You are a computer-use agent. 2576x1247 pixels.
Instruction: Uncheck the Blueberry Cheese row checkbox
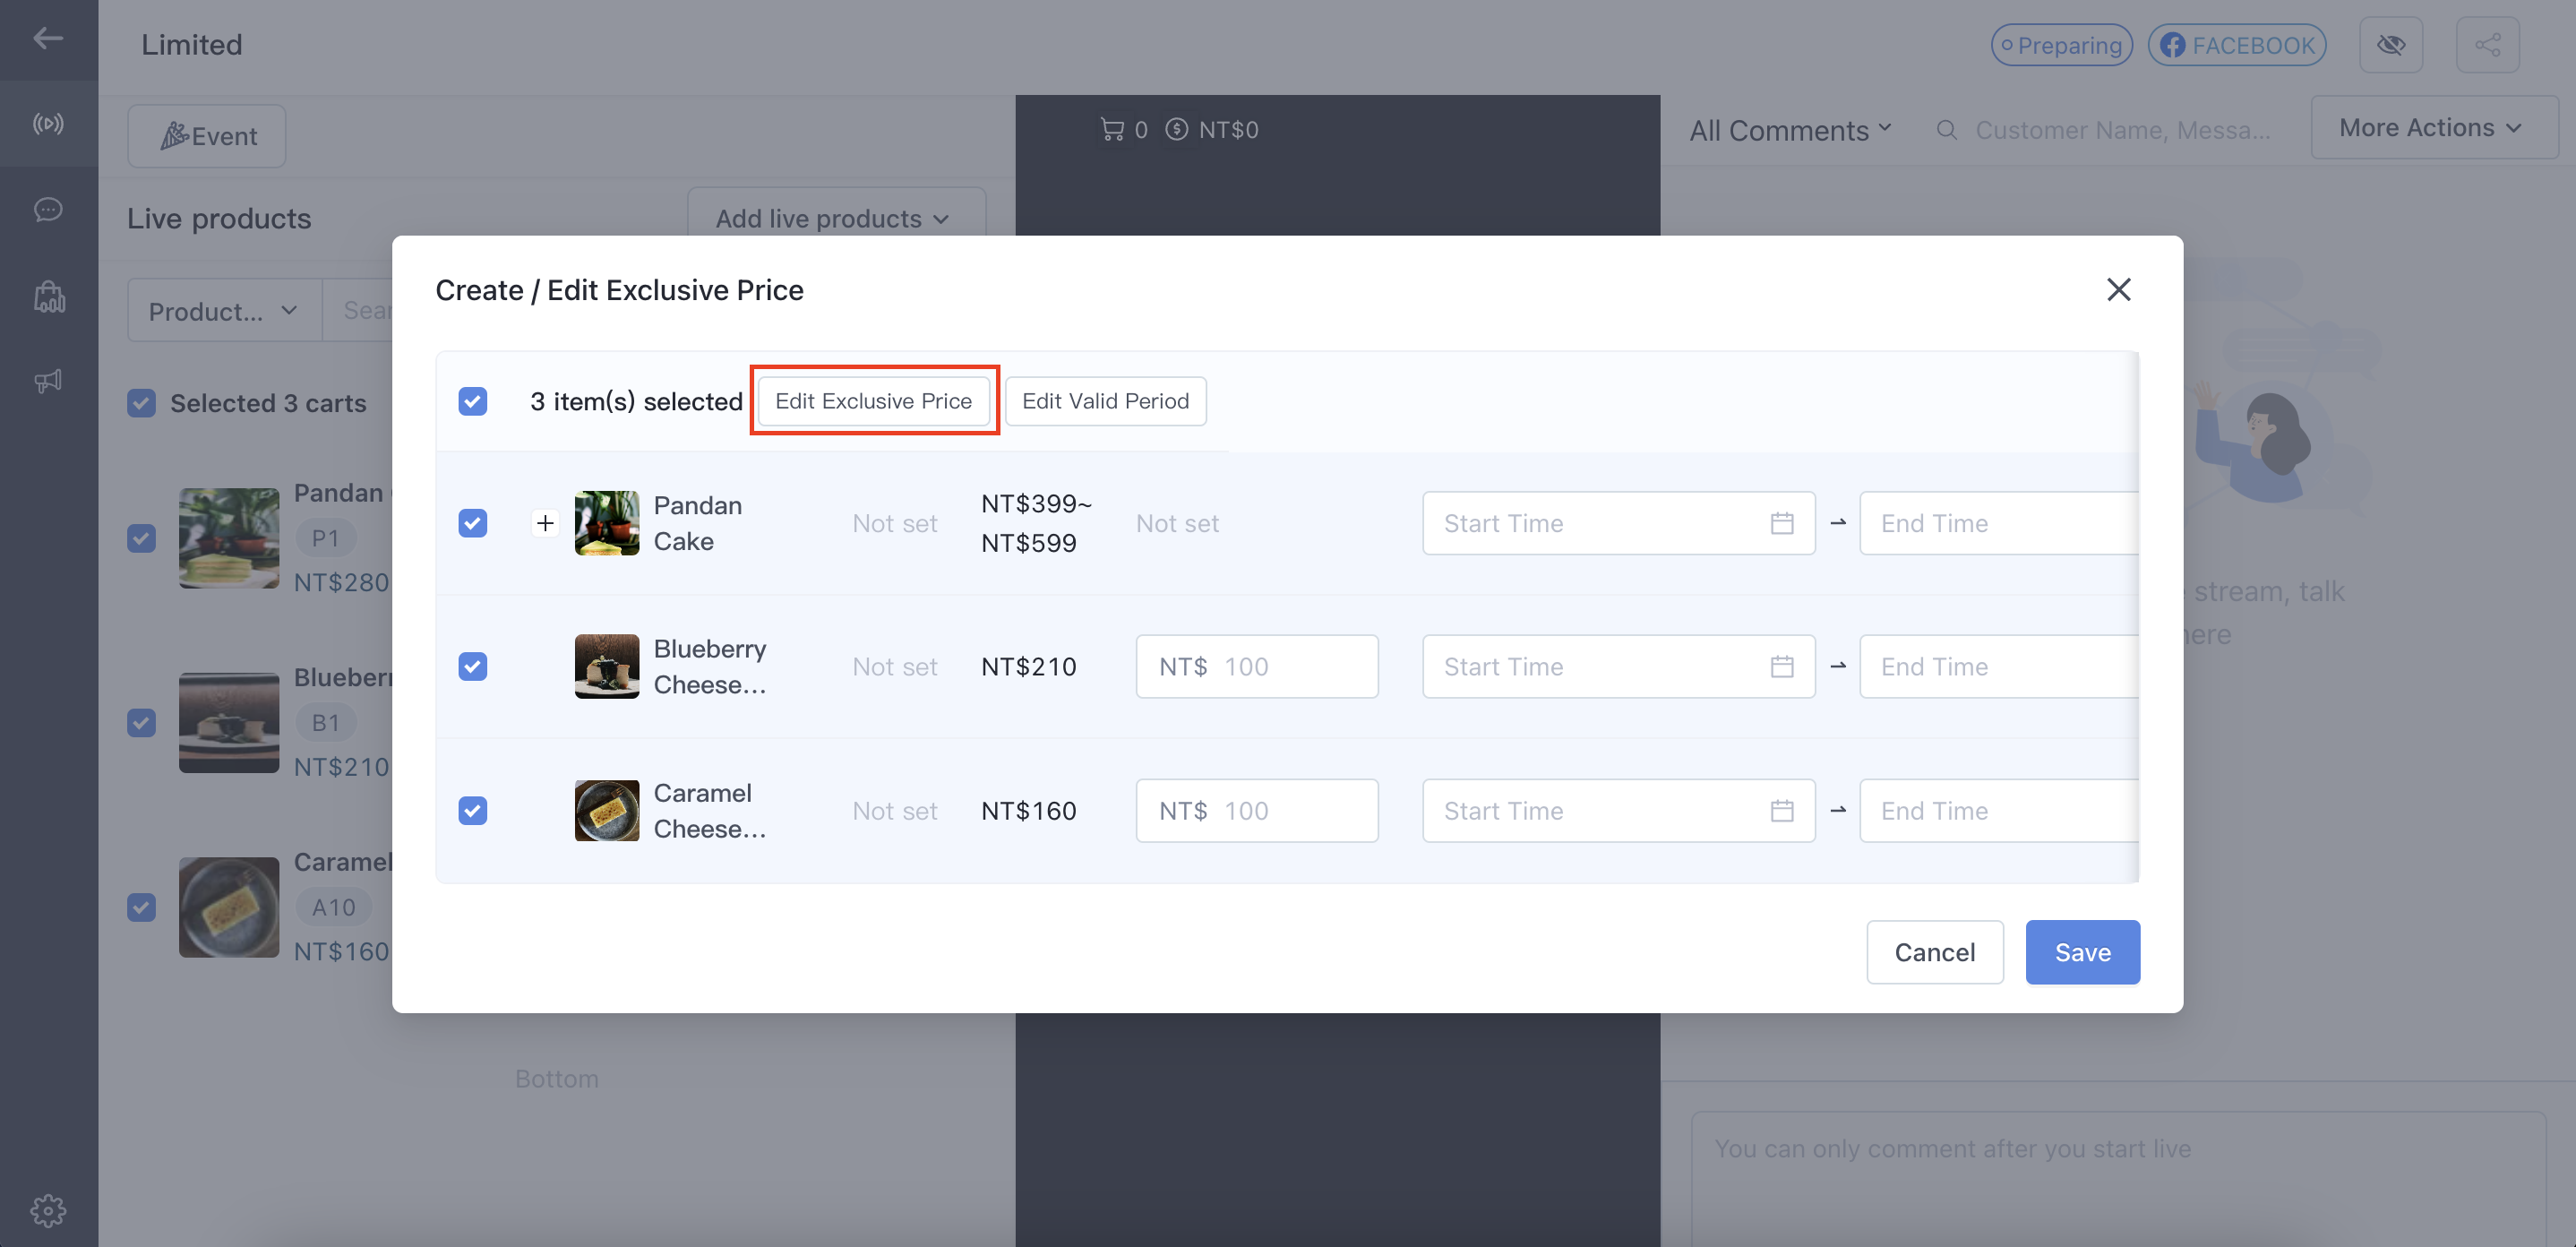473,667
